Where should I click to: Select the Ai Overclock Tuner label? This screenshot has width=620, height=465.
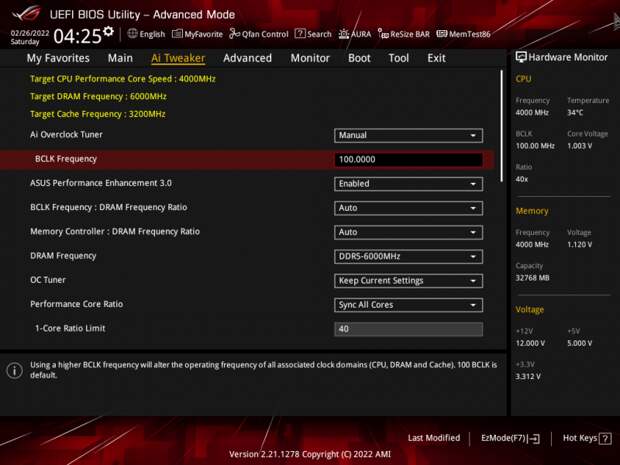[66, 134]
